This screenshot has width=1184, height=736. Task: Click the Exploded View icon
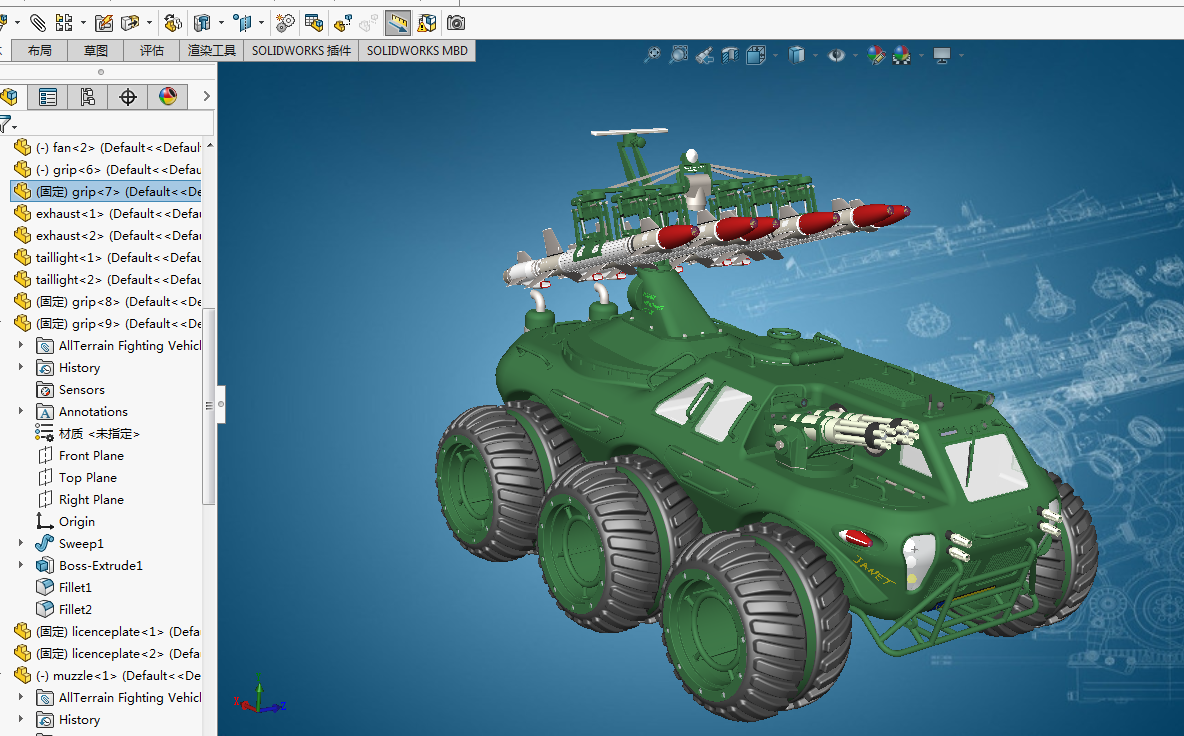[343, 23]
